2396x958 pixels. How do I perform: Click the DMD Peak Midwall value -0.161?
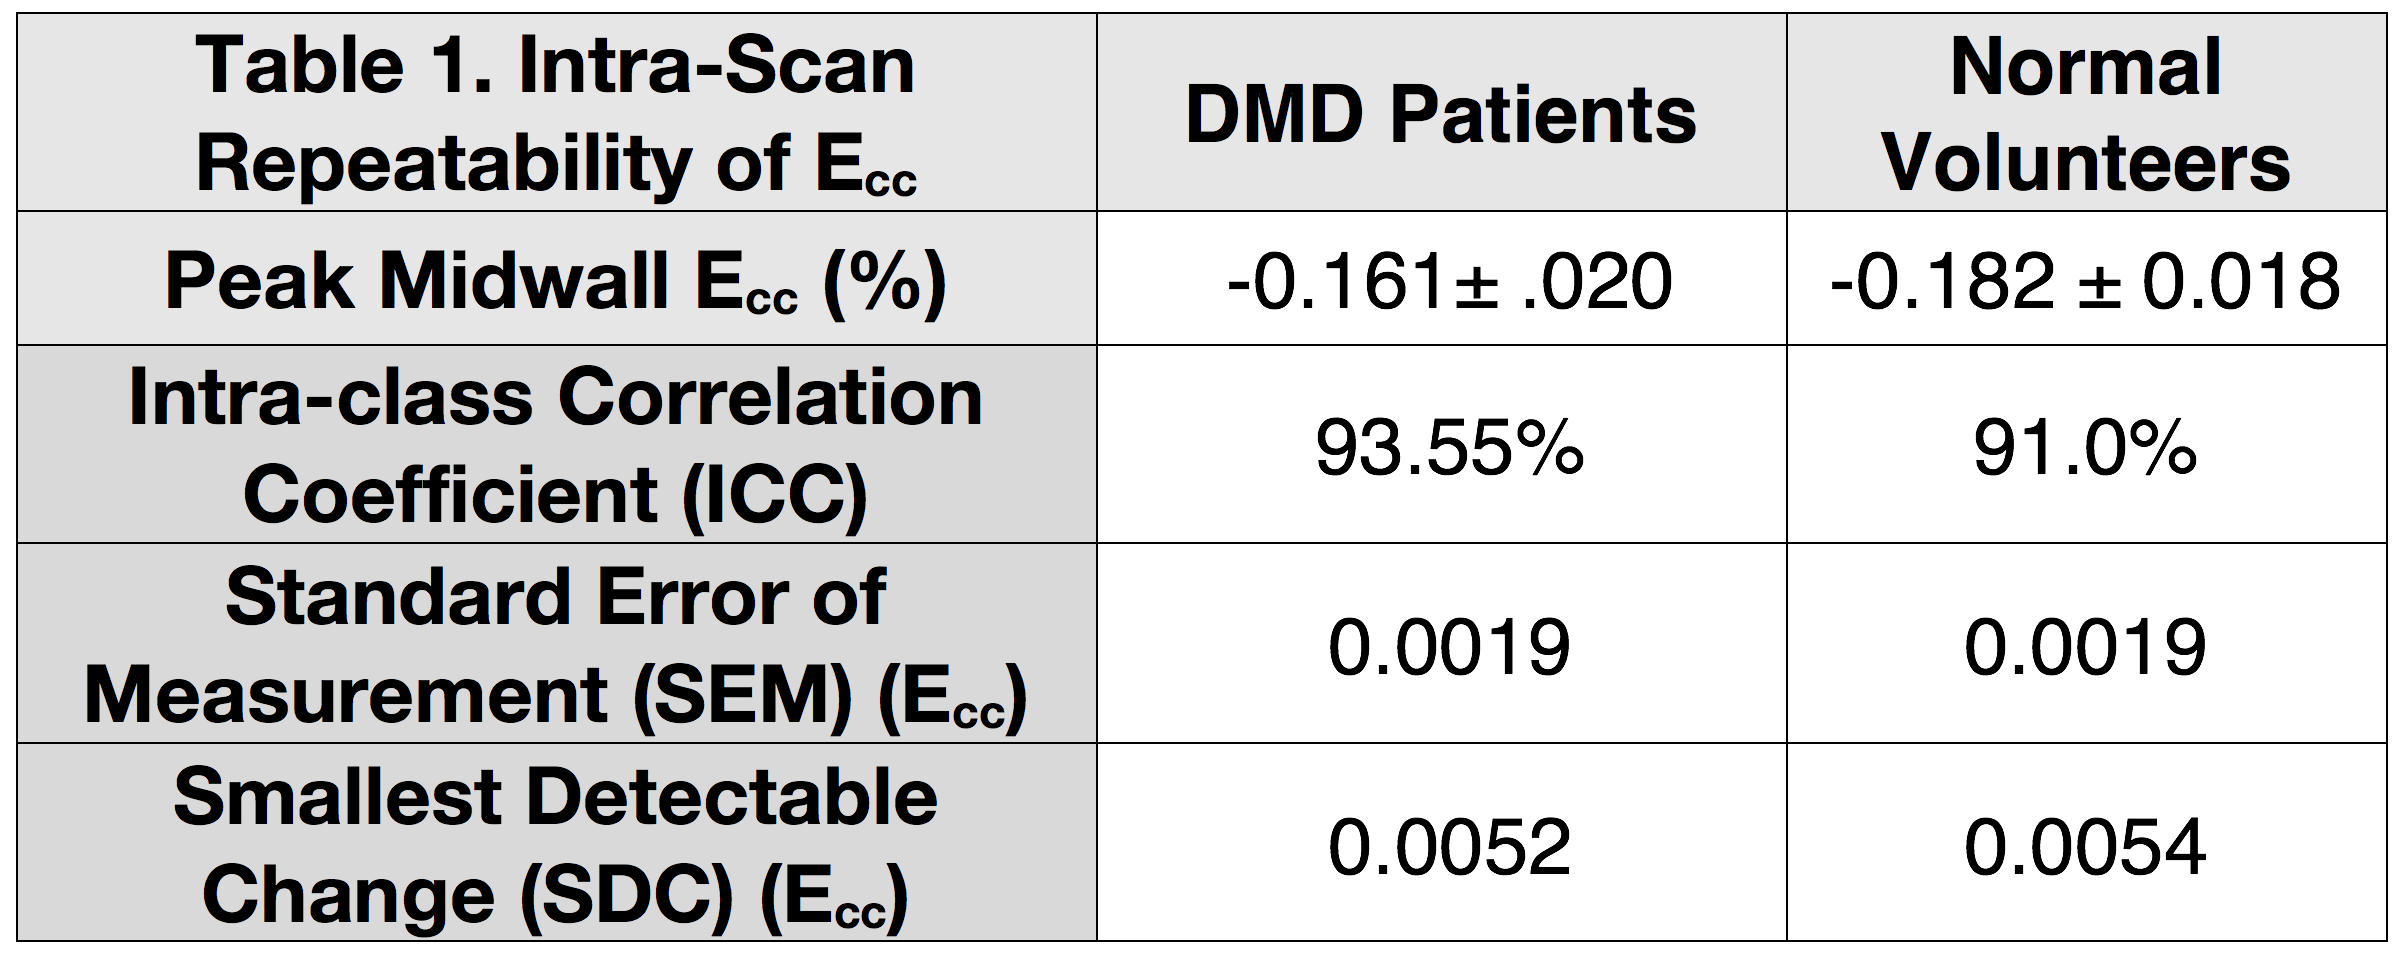click(1448, 281)
